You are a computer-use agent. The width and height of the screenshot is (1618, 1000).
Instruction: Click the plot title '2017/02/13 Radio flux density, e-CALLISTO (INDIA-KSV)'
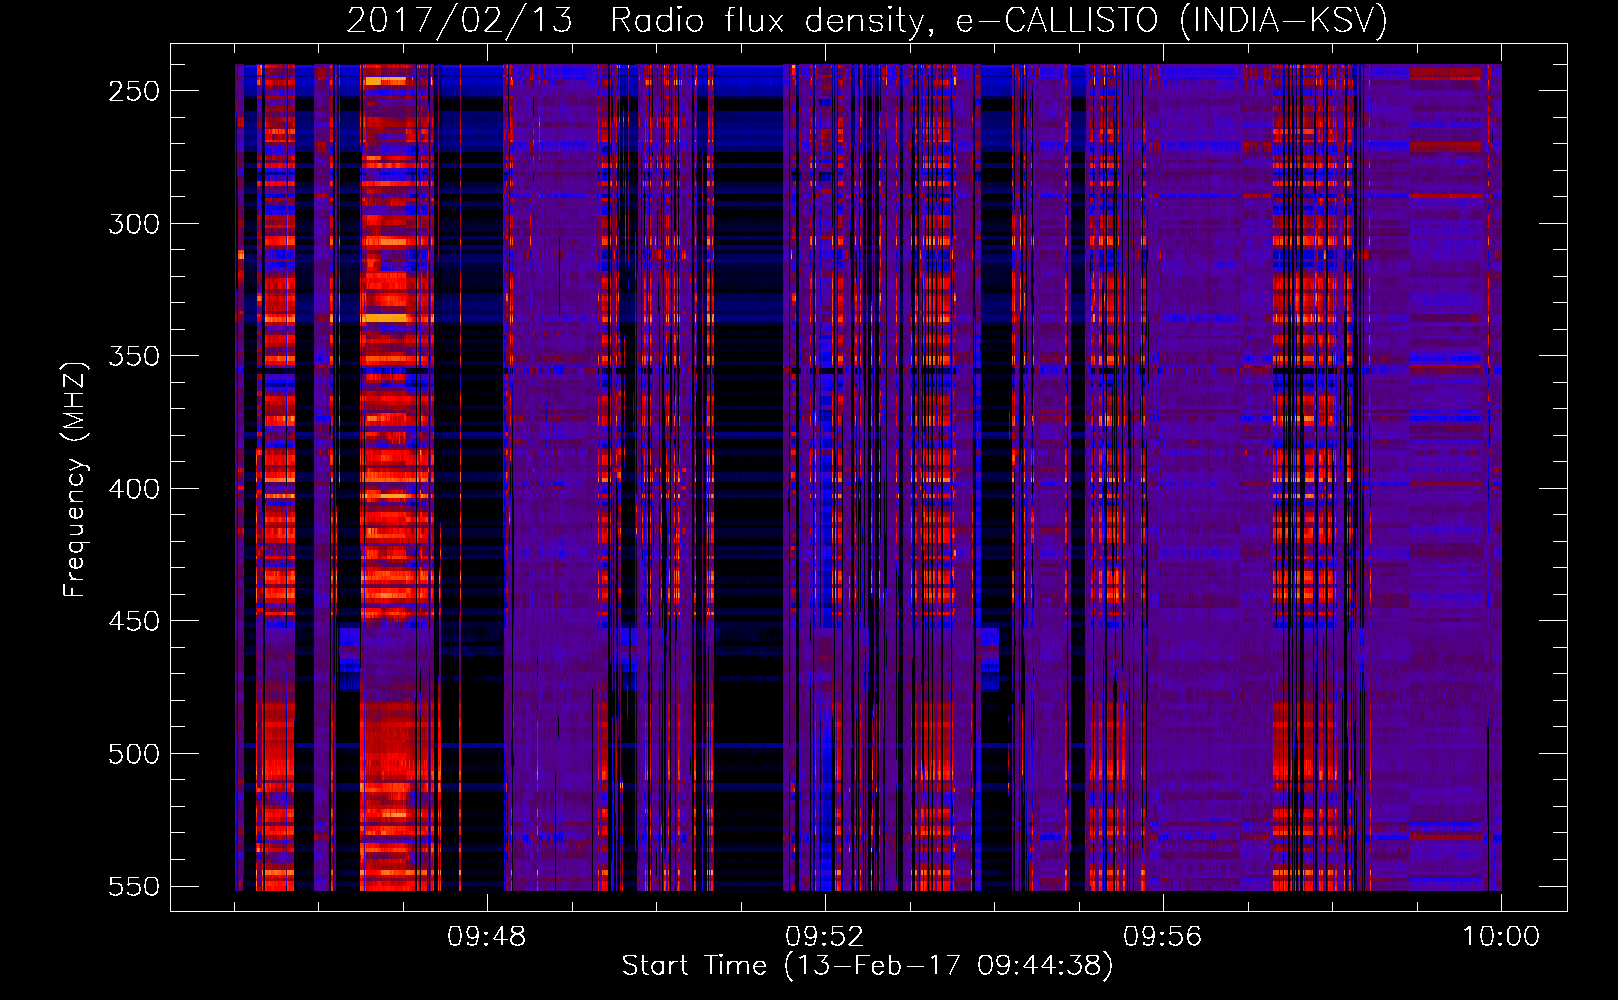(x=867, y=20)
